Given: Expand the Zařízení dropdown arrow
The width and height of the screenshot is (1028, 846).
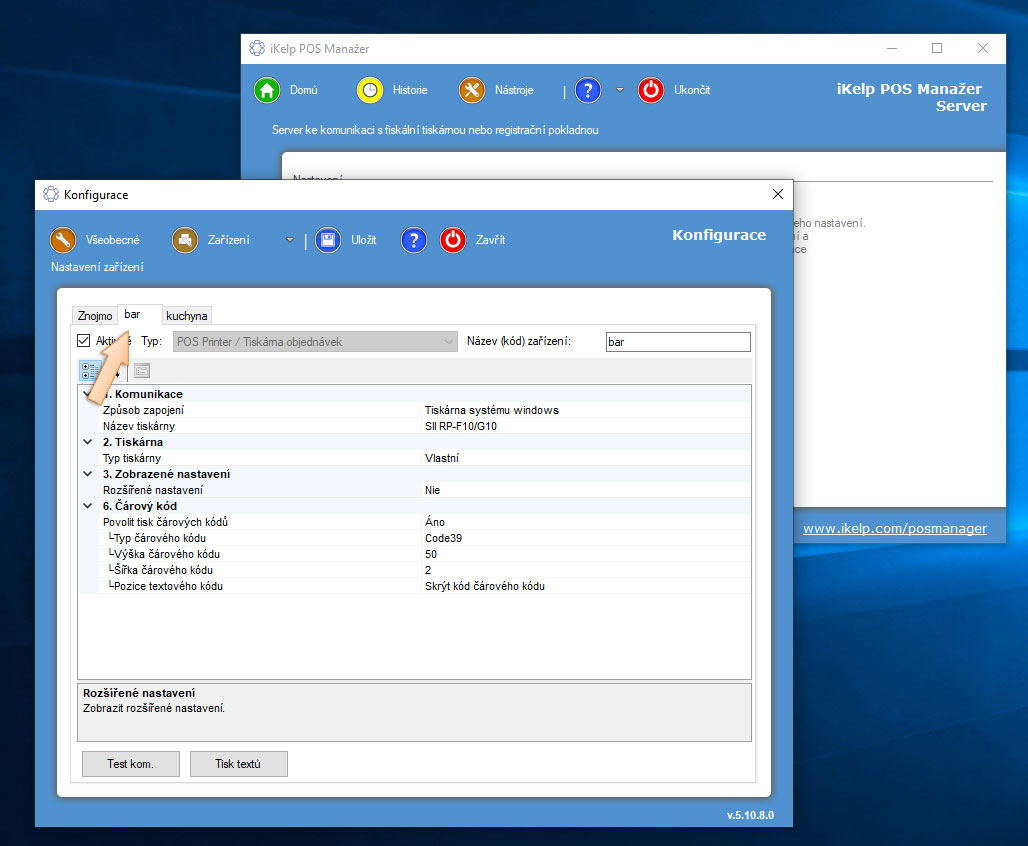Looking at the screenshot, I should pos(290,240).
